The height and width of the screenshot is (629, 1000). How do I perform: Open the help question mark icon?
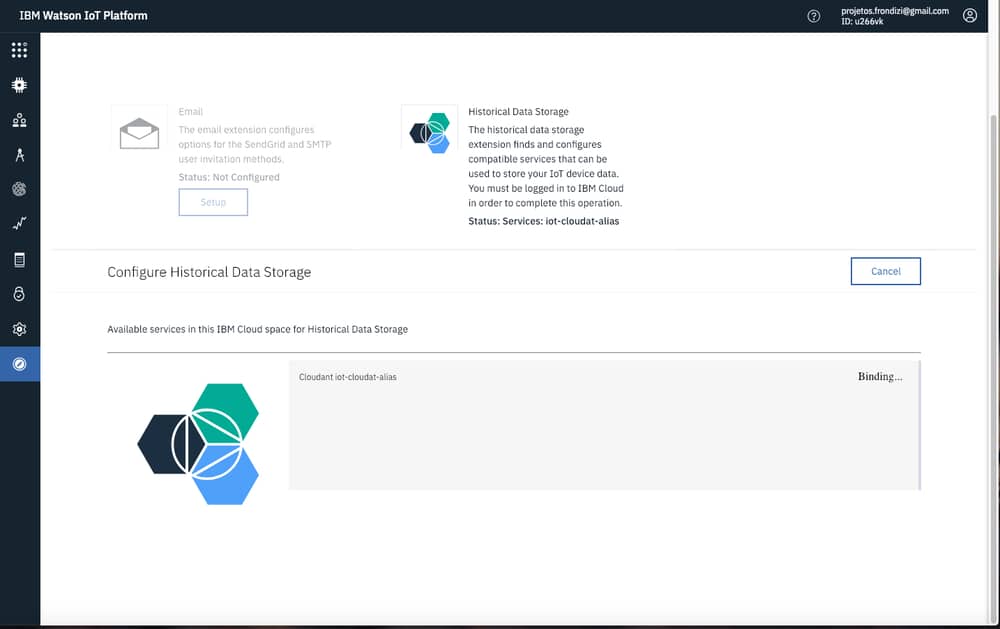pos(814,16)
